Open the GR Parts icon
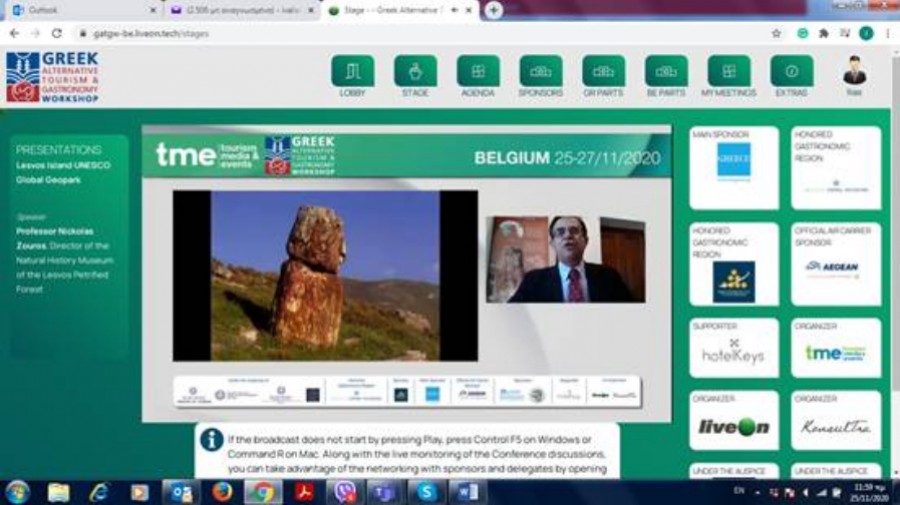 point(603,72)
